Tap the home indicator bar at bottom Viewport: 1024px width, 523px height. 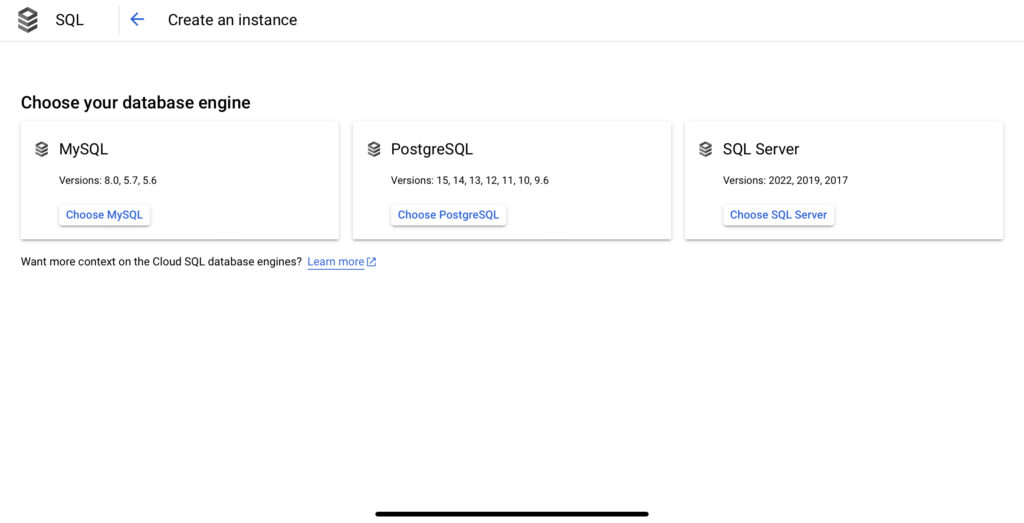point(512,514)
